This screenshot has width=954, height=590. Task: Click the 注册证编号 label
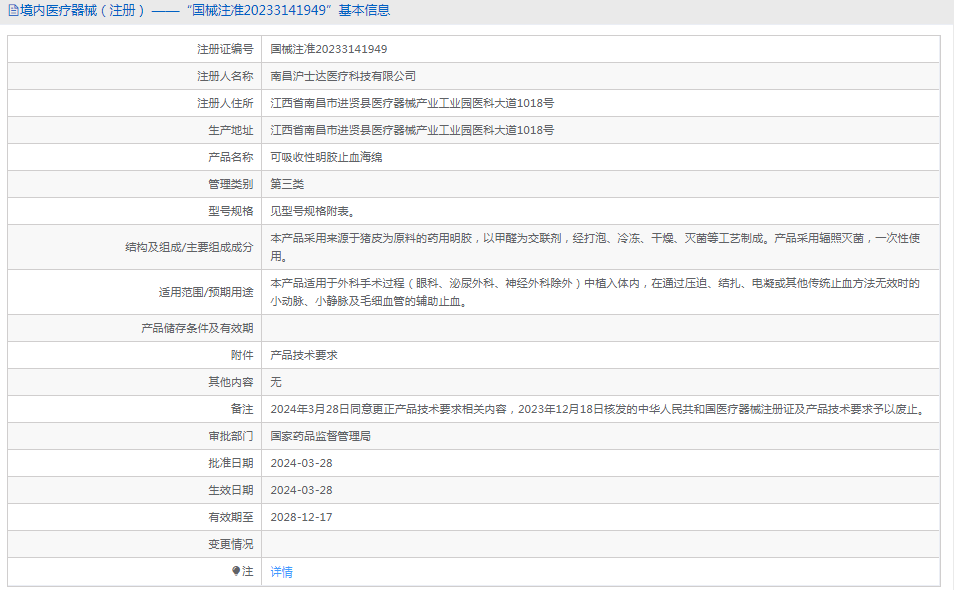[225, 49]
